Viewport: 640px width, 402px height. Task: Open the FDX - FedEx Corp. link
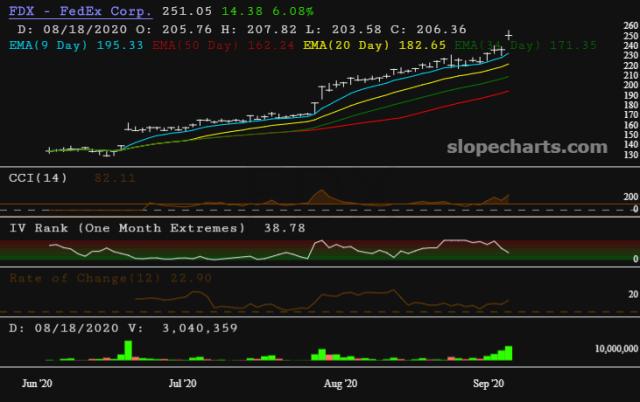80,11
